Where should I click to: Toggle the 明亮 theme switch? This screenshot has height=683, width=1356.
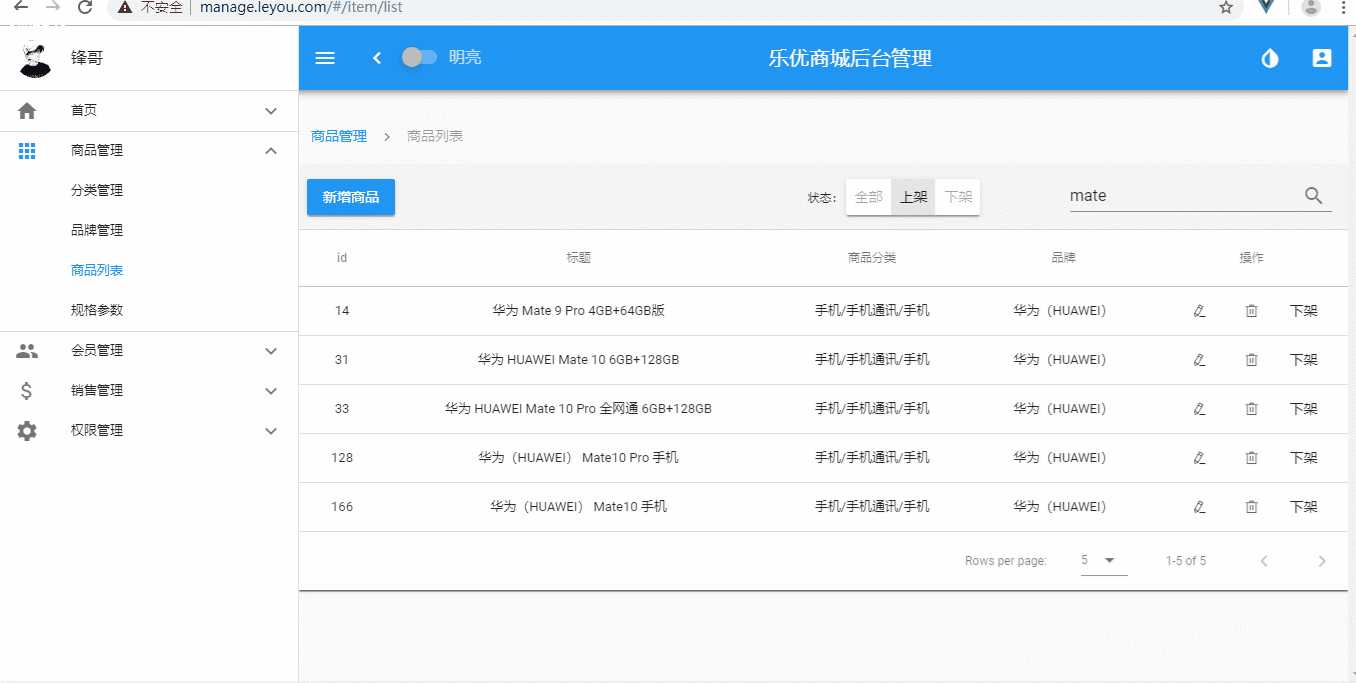tap(419, 57)
